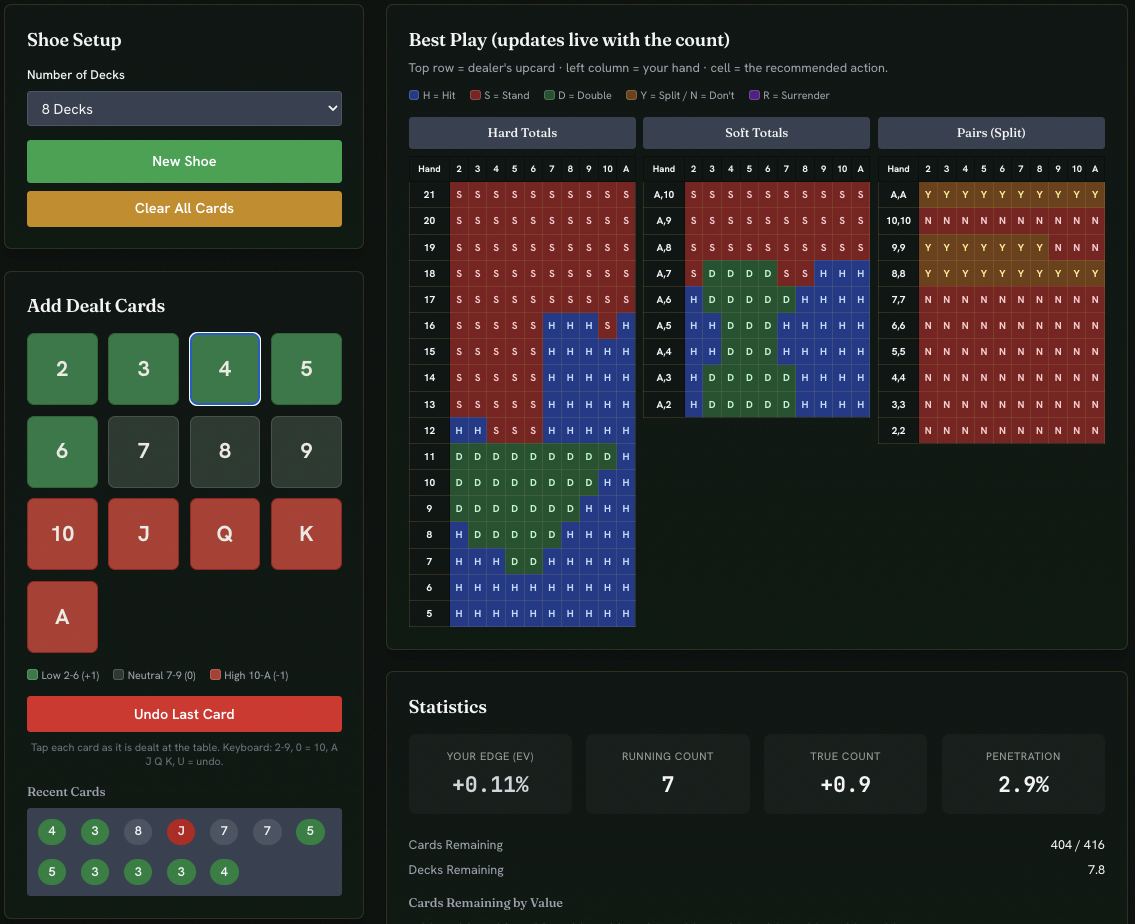Click the Neutral 7-9 (0) legend swatch
1135x924 pixels.
click(x=119, y=674)
